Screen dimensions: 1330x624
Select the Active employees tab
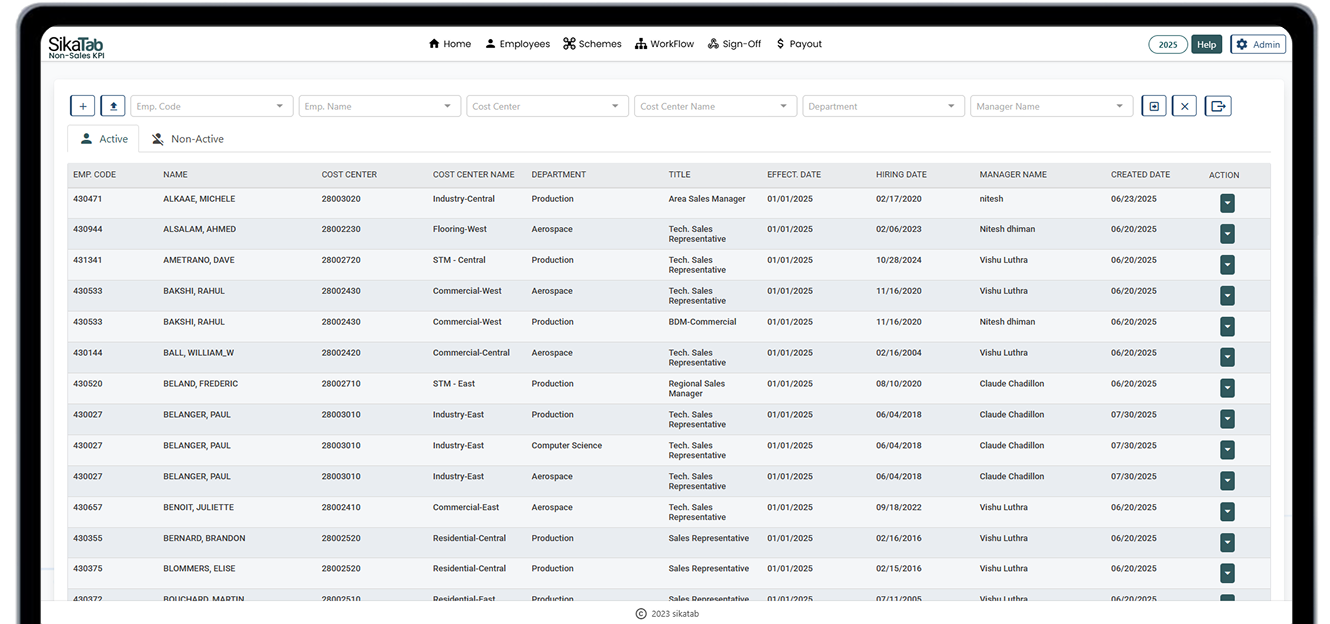[104, 139]
